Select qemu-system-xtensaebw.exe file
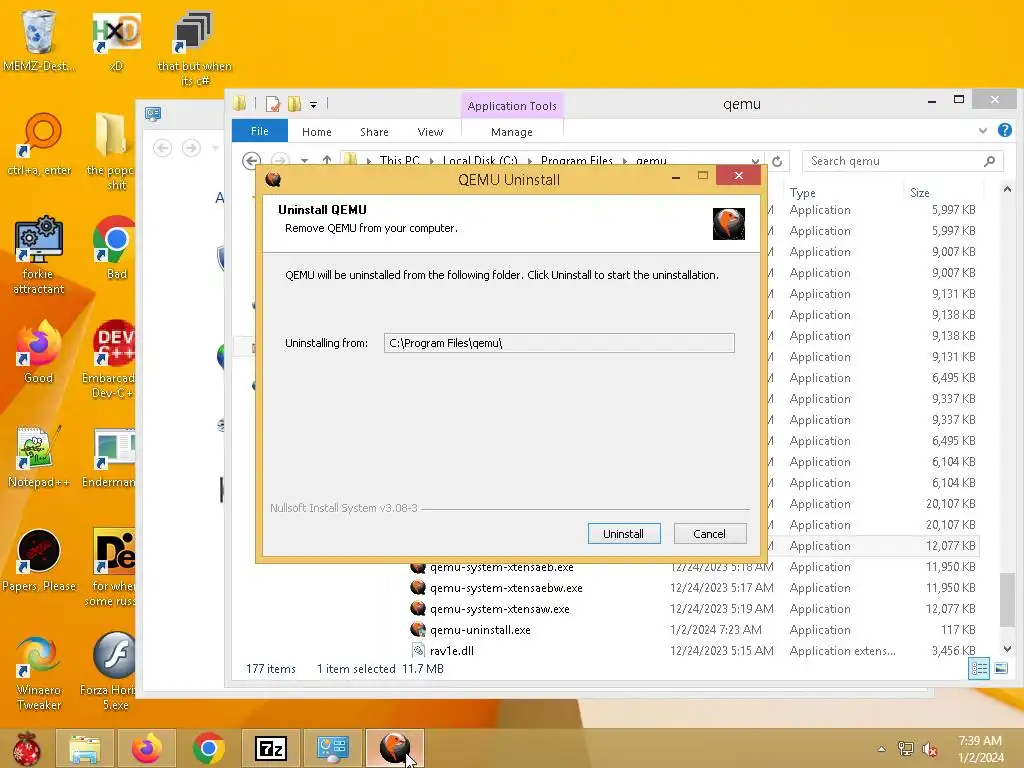 pos(506,588)
